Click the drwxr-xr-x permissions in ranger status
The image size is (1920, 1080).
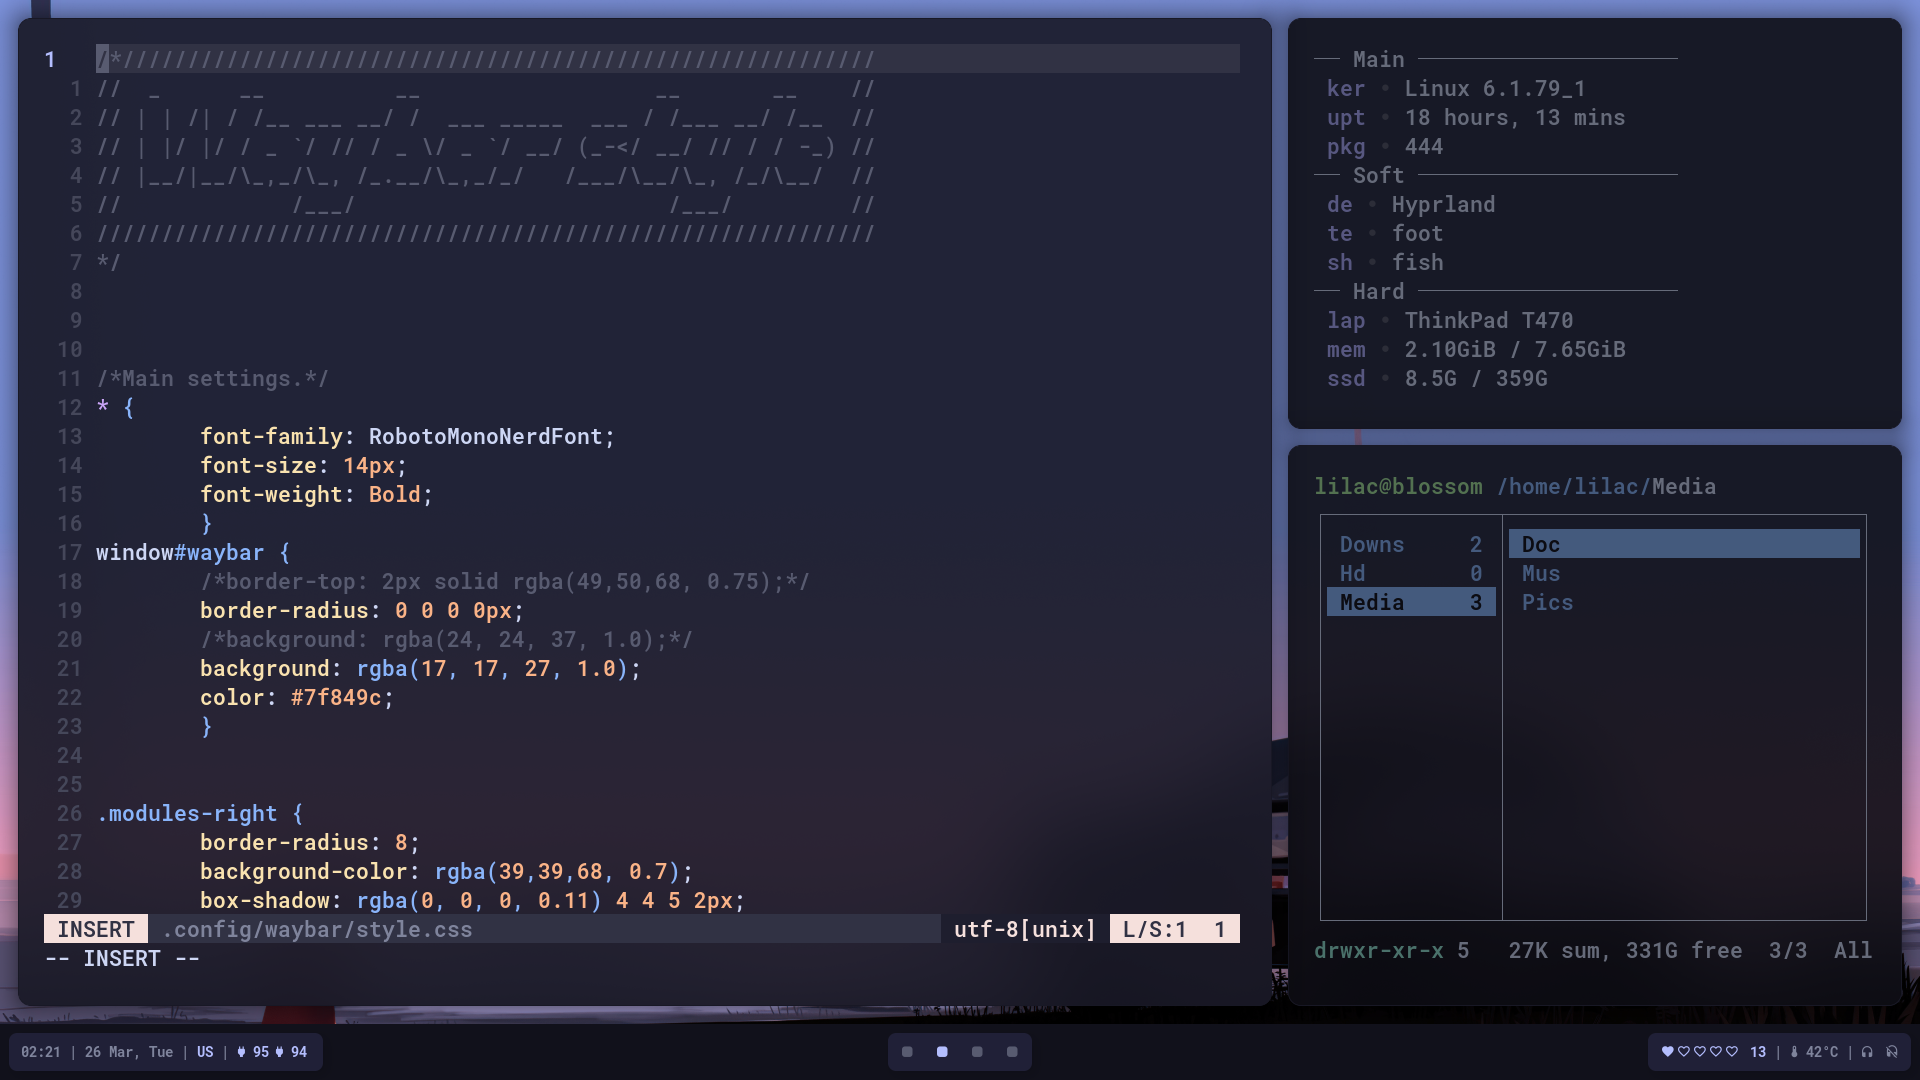coord(1379,951)
